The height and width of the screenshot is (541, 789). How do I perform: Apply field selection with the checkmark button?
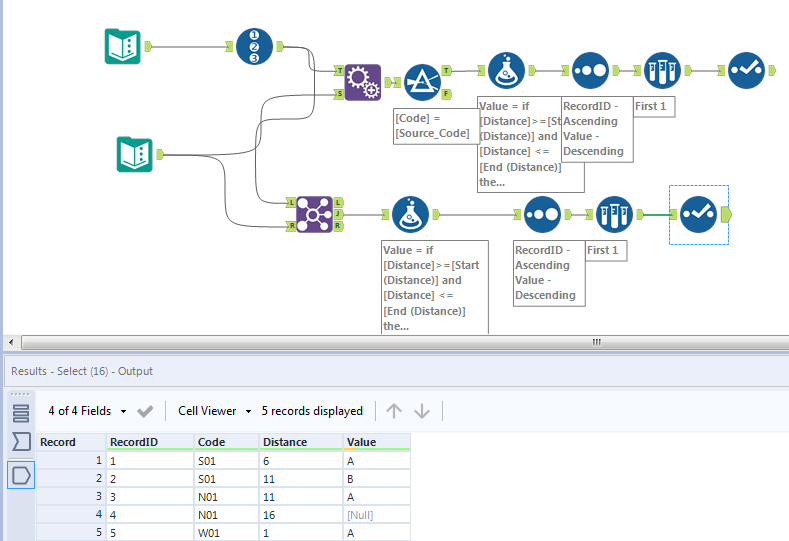tap(145, 411)
